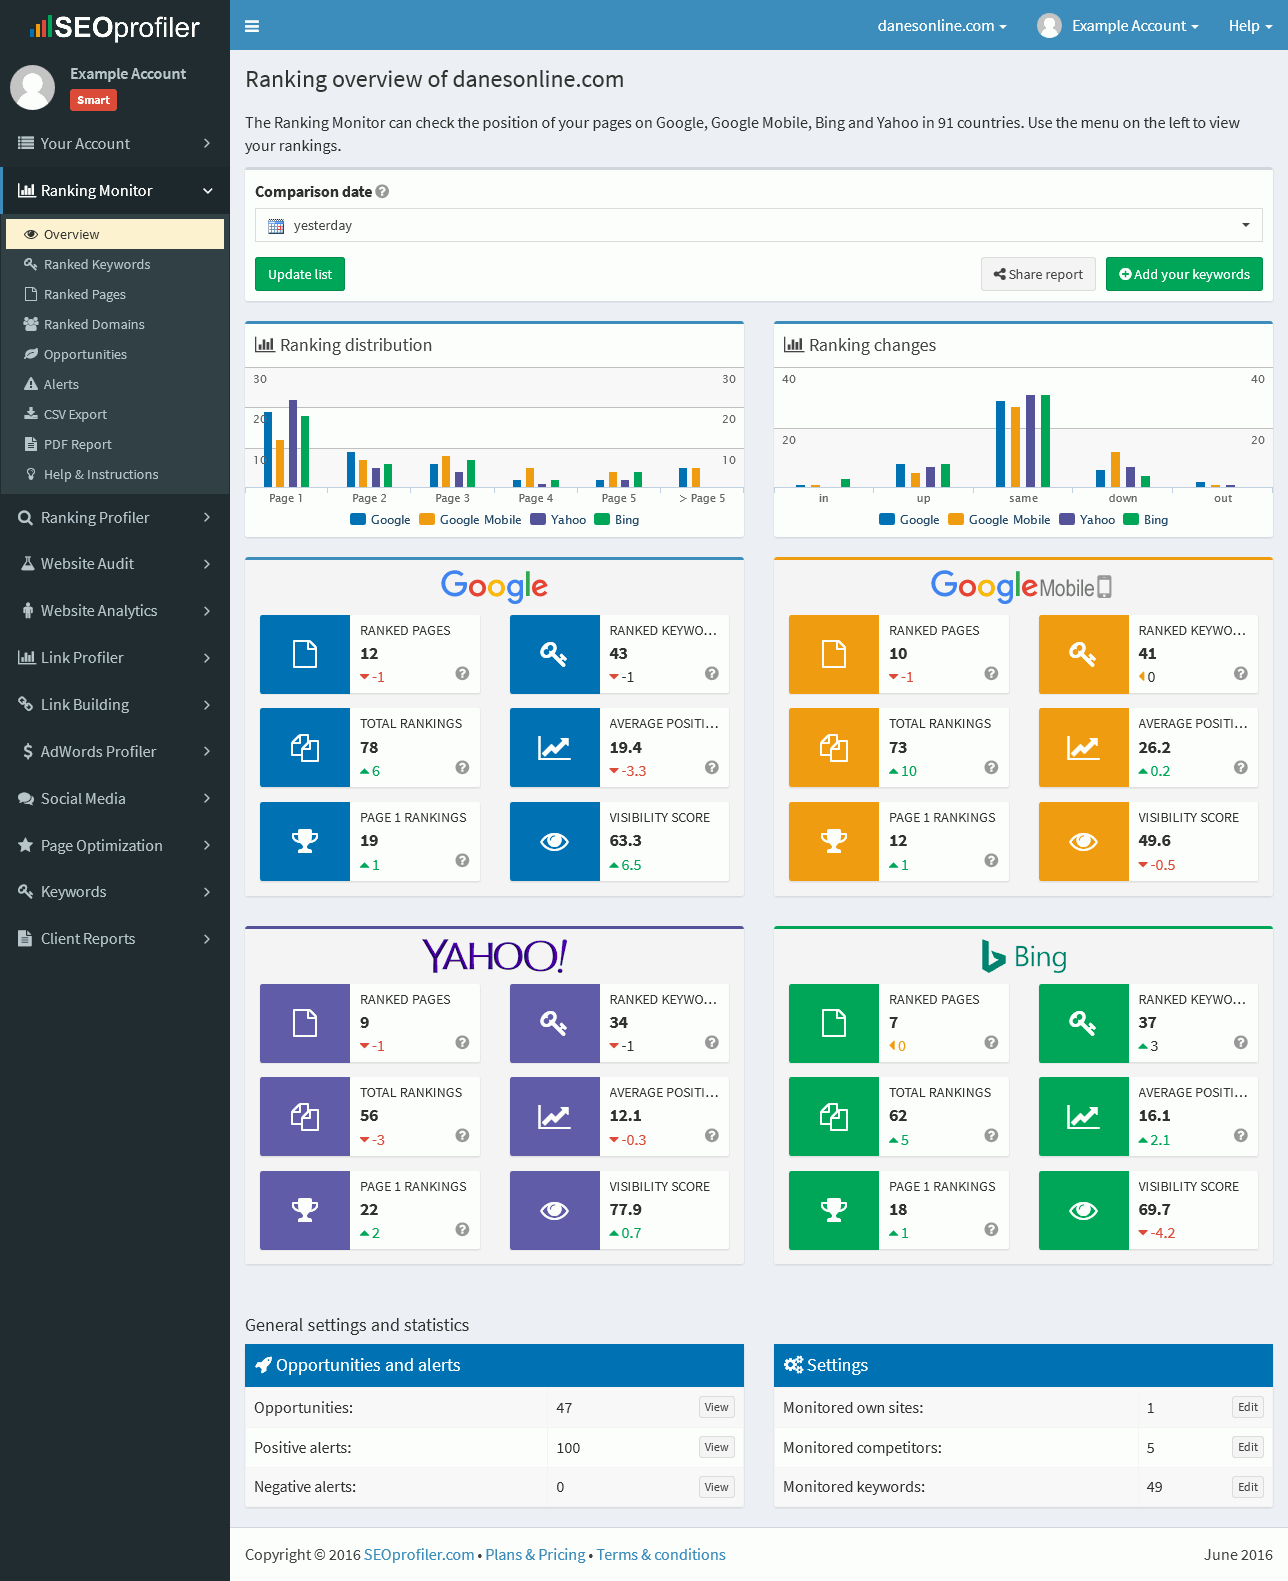Click Yahoo Page 1 Rankings trophy icon
1288x1581 pixels.
pos(305,1211)
